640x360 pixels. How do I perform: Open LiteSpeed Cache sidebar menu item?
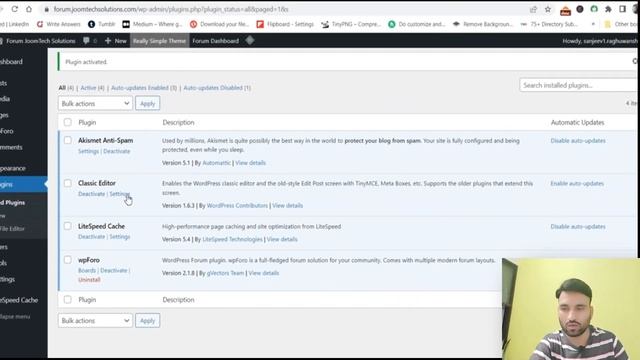pos(19,300)
